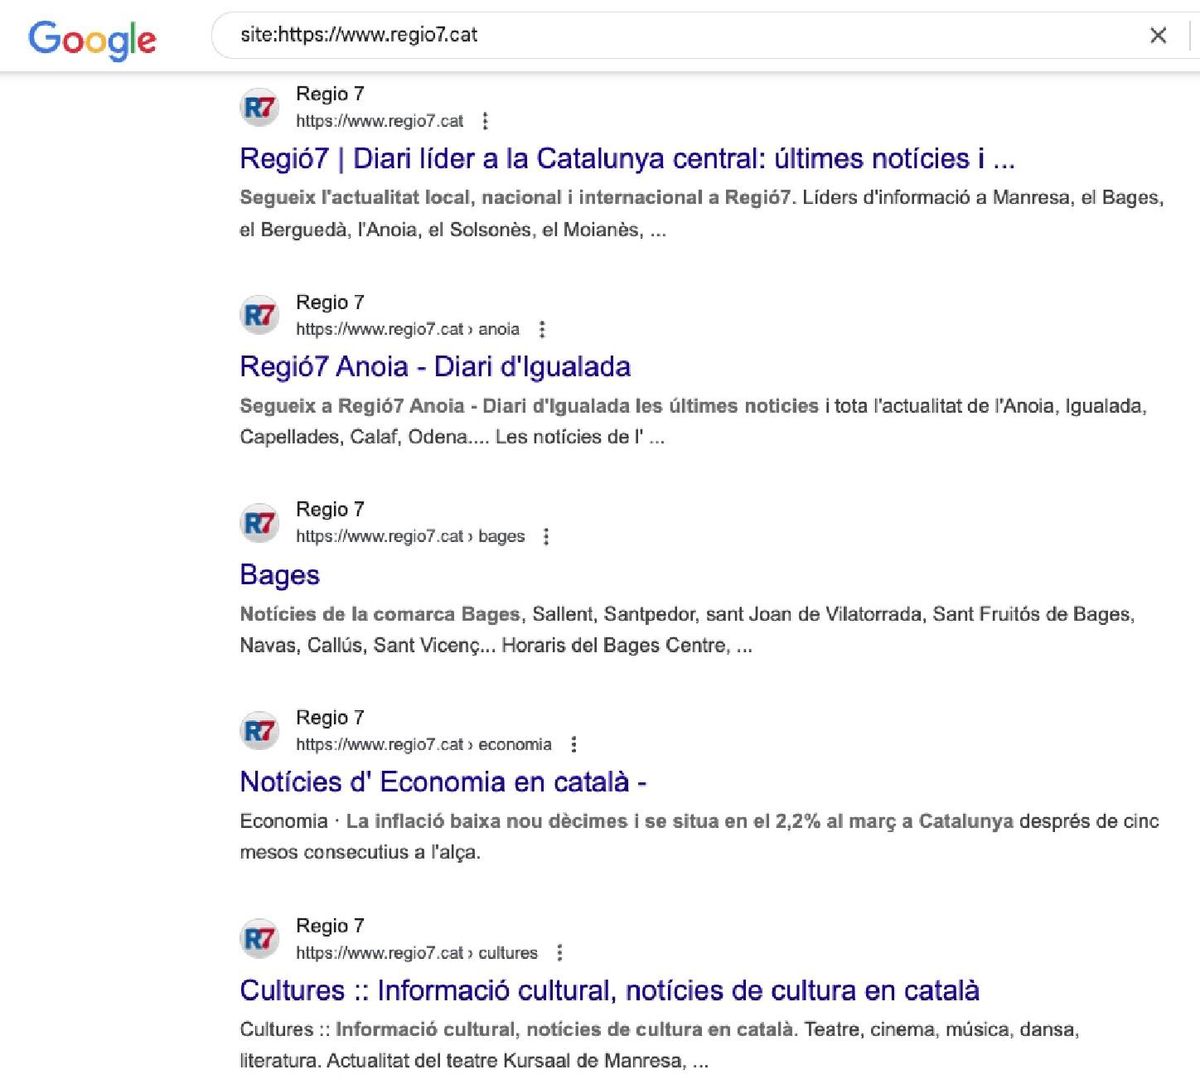Click the plain 'https://www.regio7.cat' URL of first result
Image resolution: width=1200 pixels, height=1084 pixels.
tap(380, 121)
